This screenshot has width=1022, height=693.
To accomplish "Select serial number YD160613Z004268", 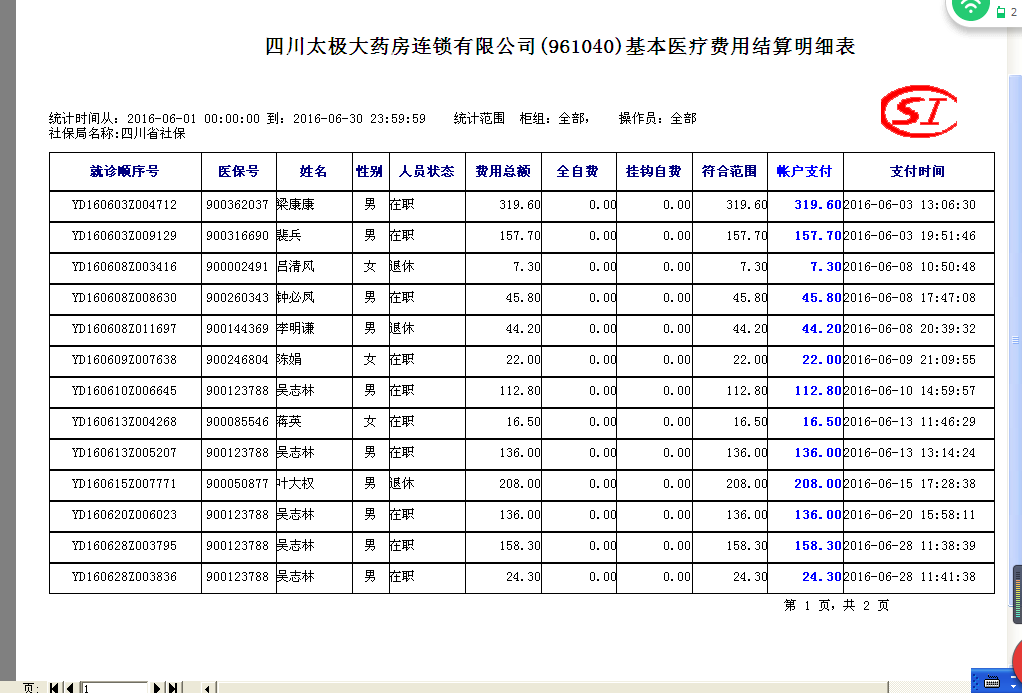I will pos(124,422).
